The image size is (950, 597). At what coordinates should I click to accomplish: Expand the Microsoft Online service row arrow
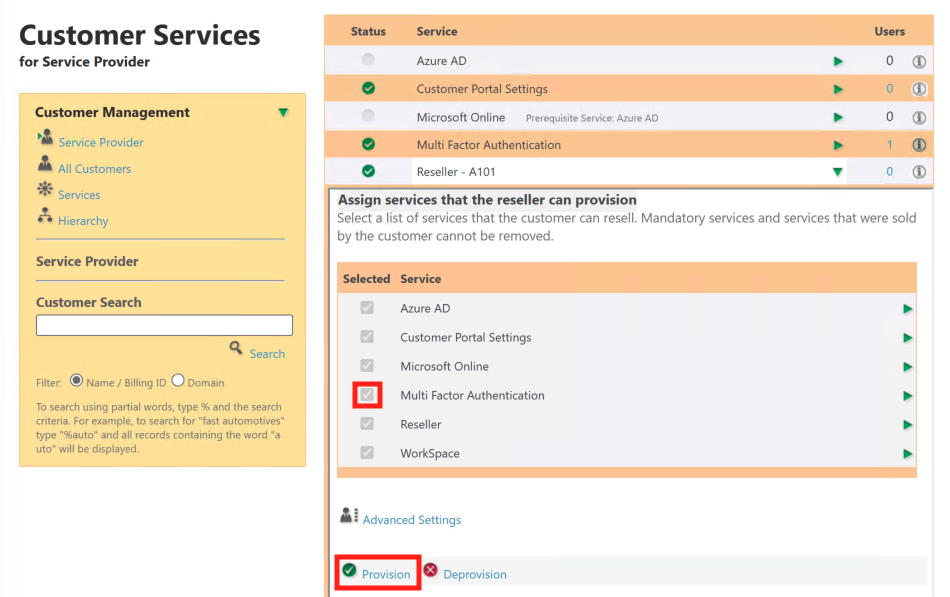[838, 118]
